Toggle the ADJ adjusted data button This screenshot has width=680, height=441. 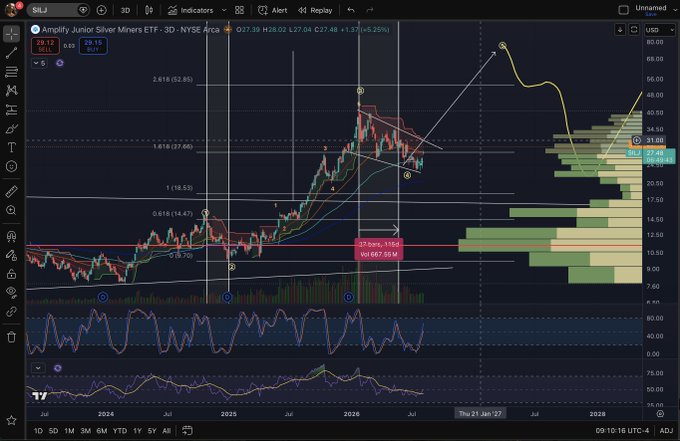[666, 431]
